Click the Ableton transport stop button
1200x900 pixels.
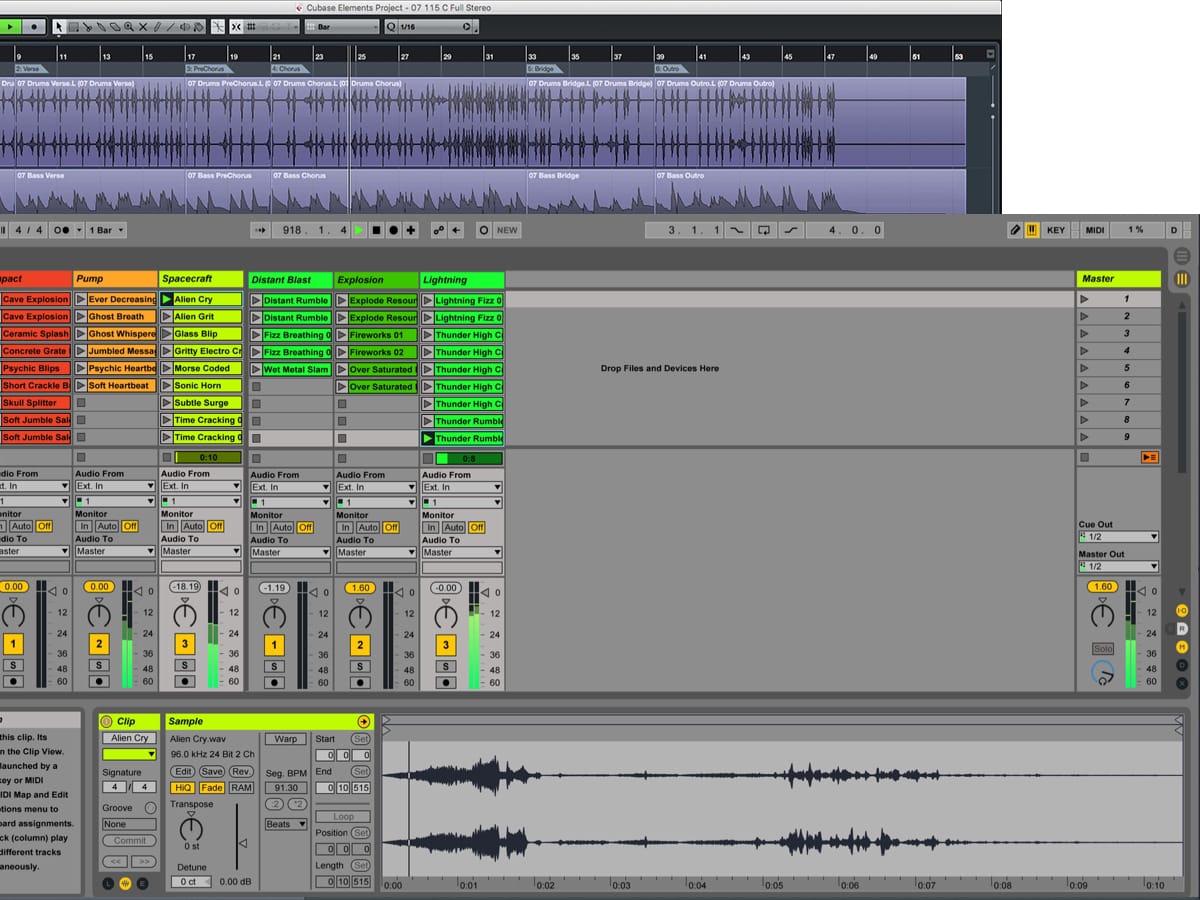(x=377, y=230)
